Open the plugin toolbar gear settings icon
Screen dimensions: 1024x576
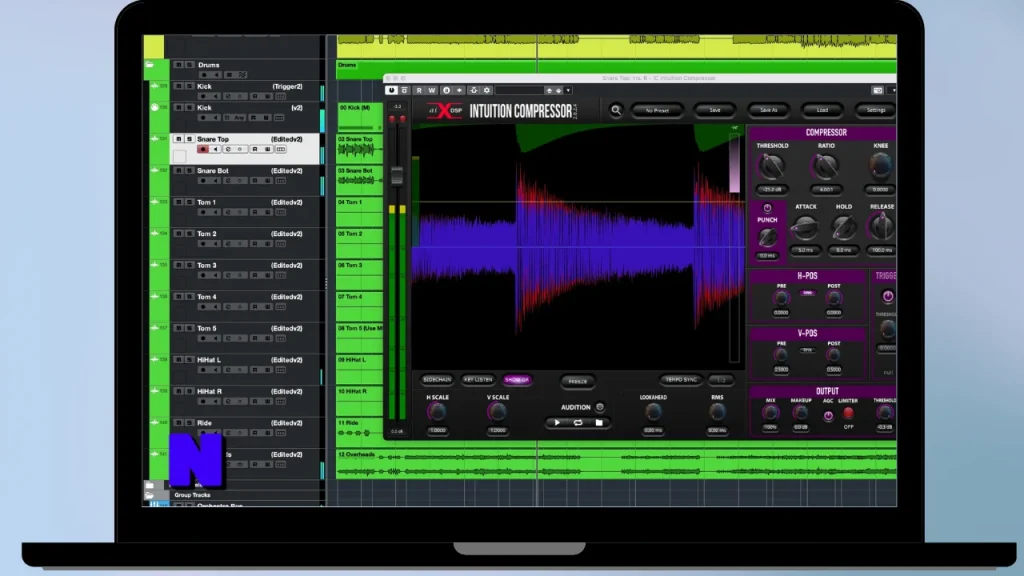pyautogui.click(x=487, y=91)
